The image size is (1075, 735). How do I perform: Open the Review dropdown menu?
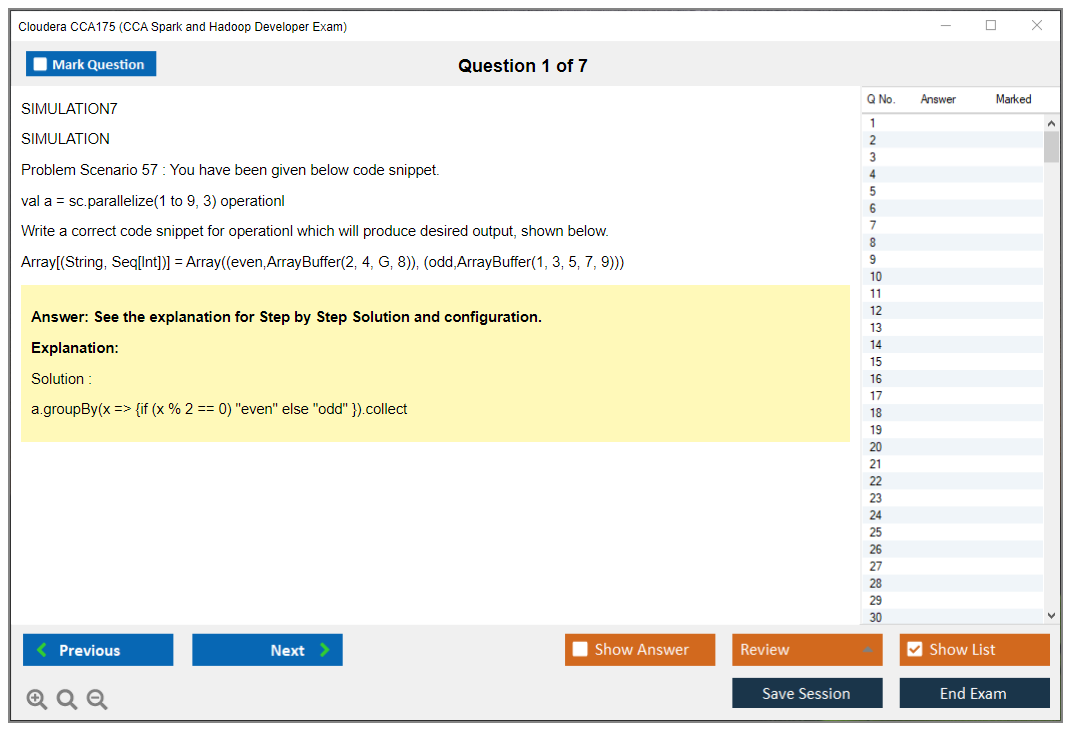[866, 650]
